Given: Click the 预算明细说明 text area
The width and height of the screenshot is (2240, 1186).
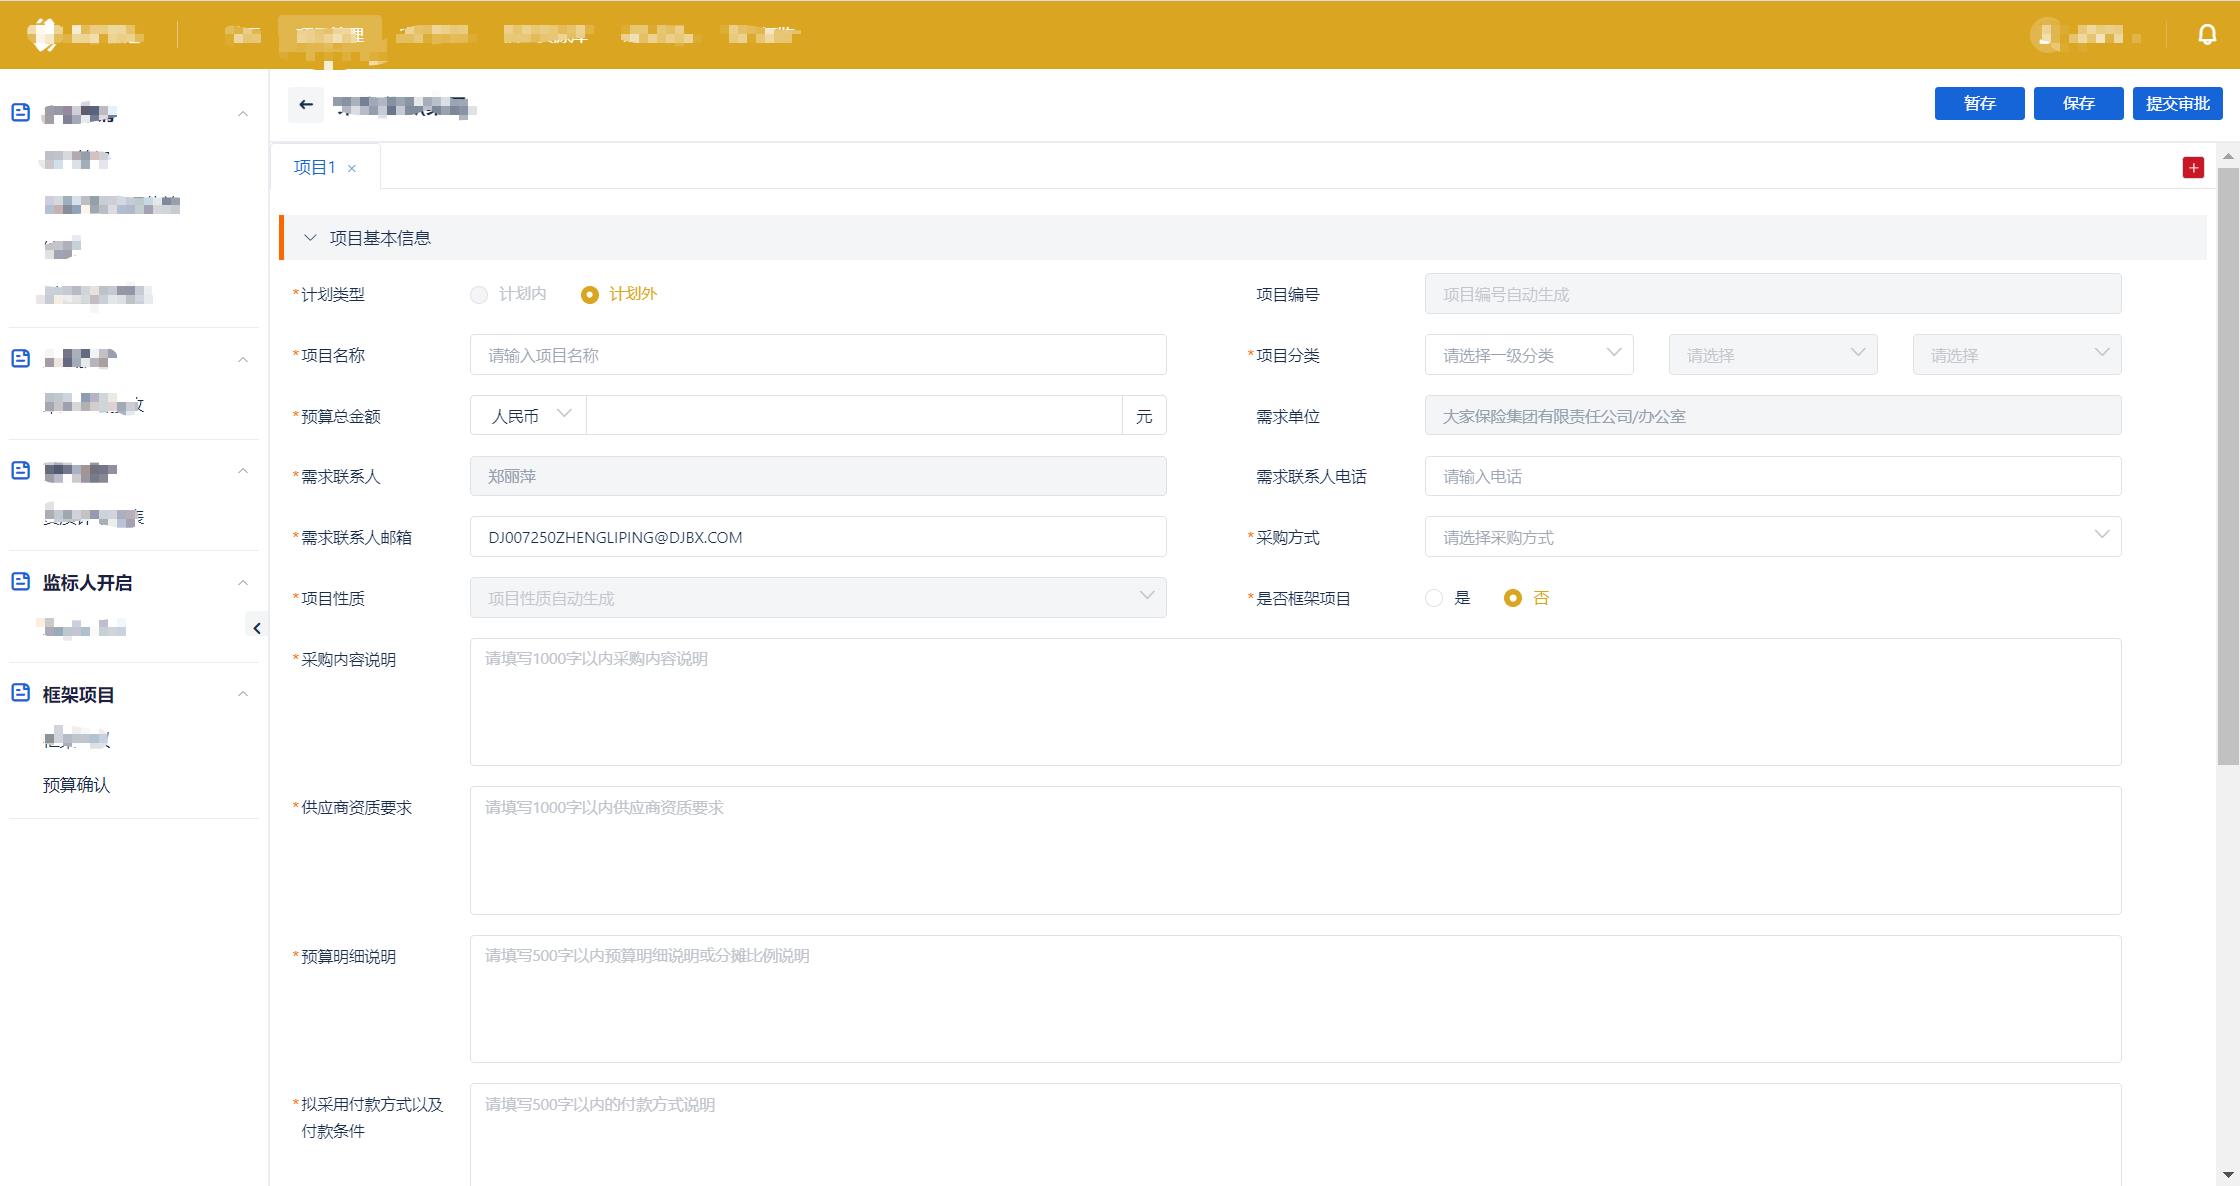Looking at the screenshot, I should pos(1295,999).
